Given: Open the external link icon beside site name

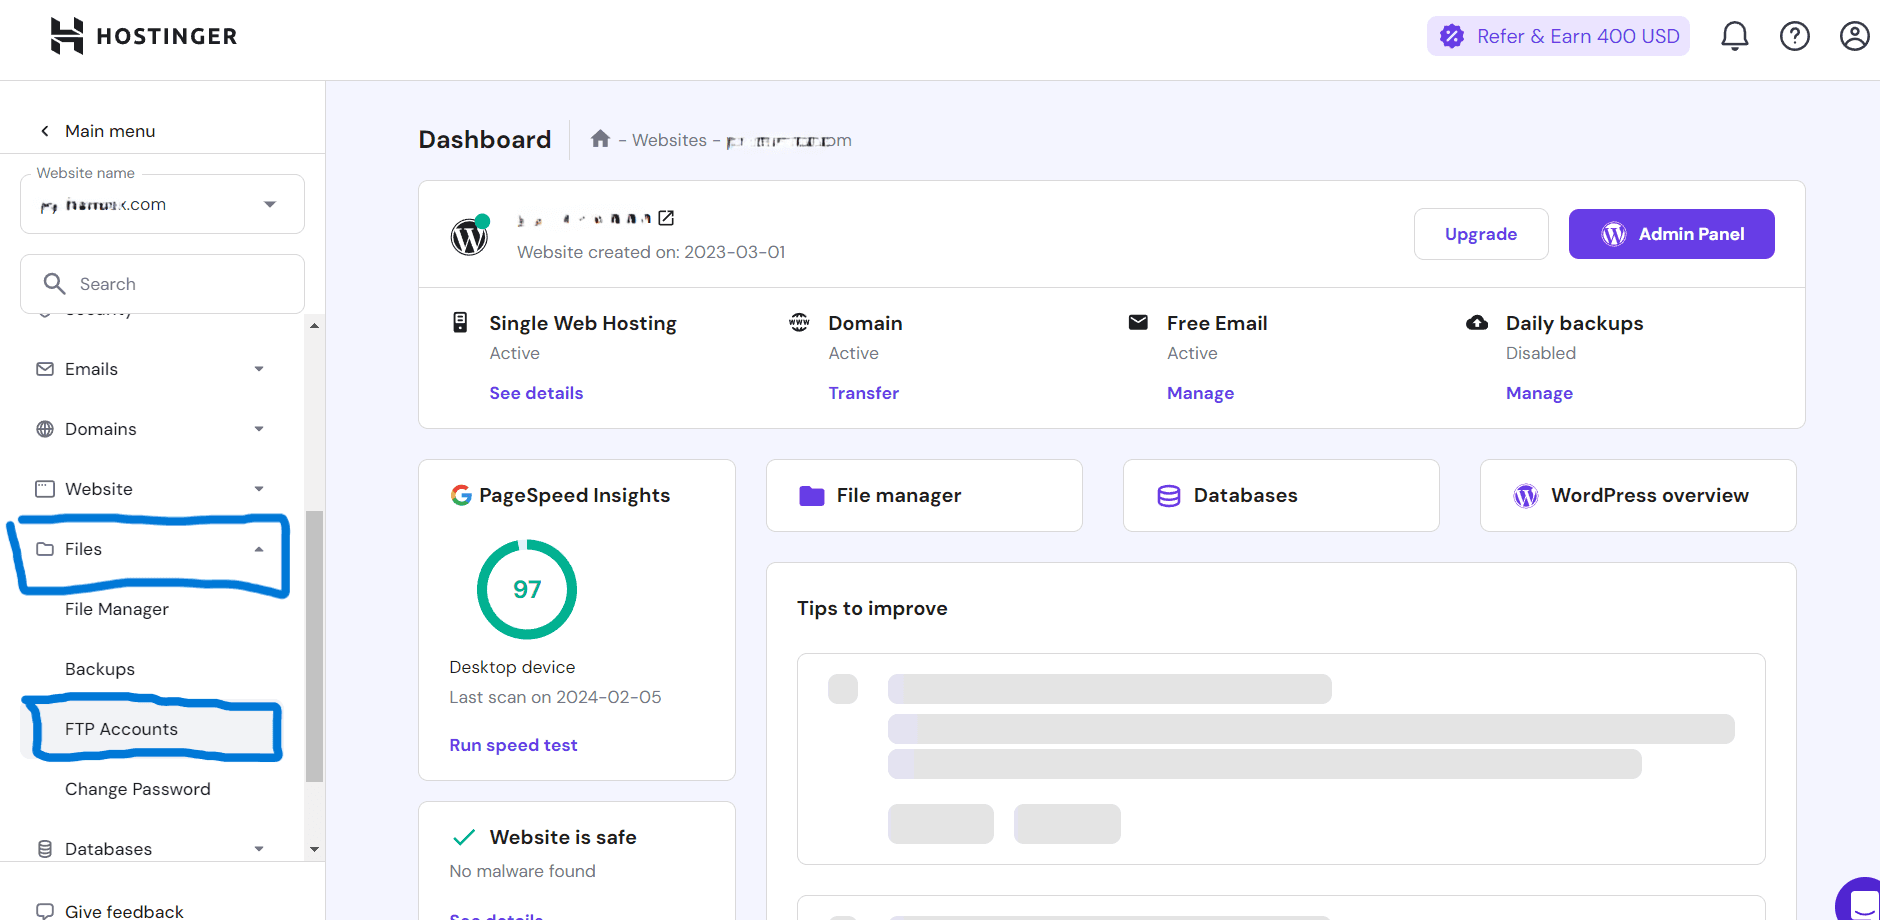Looking at the screenshot, I should tap(666, 218).
